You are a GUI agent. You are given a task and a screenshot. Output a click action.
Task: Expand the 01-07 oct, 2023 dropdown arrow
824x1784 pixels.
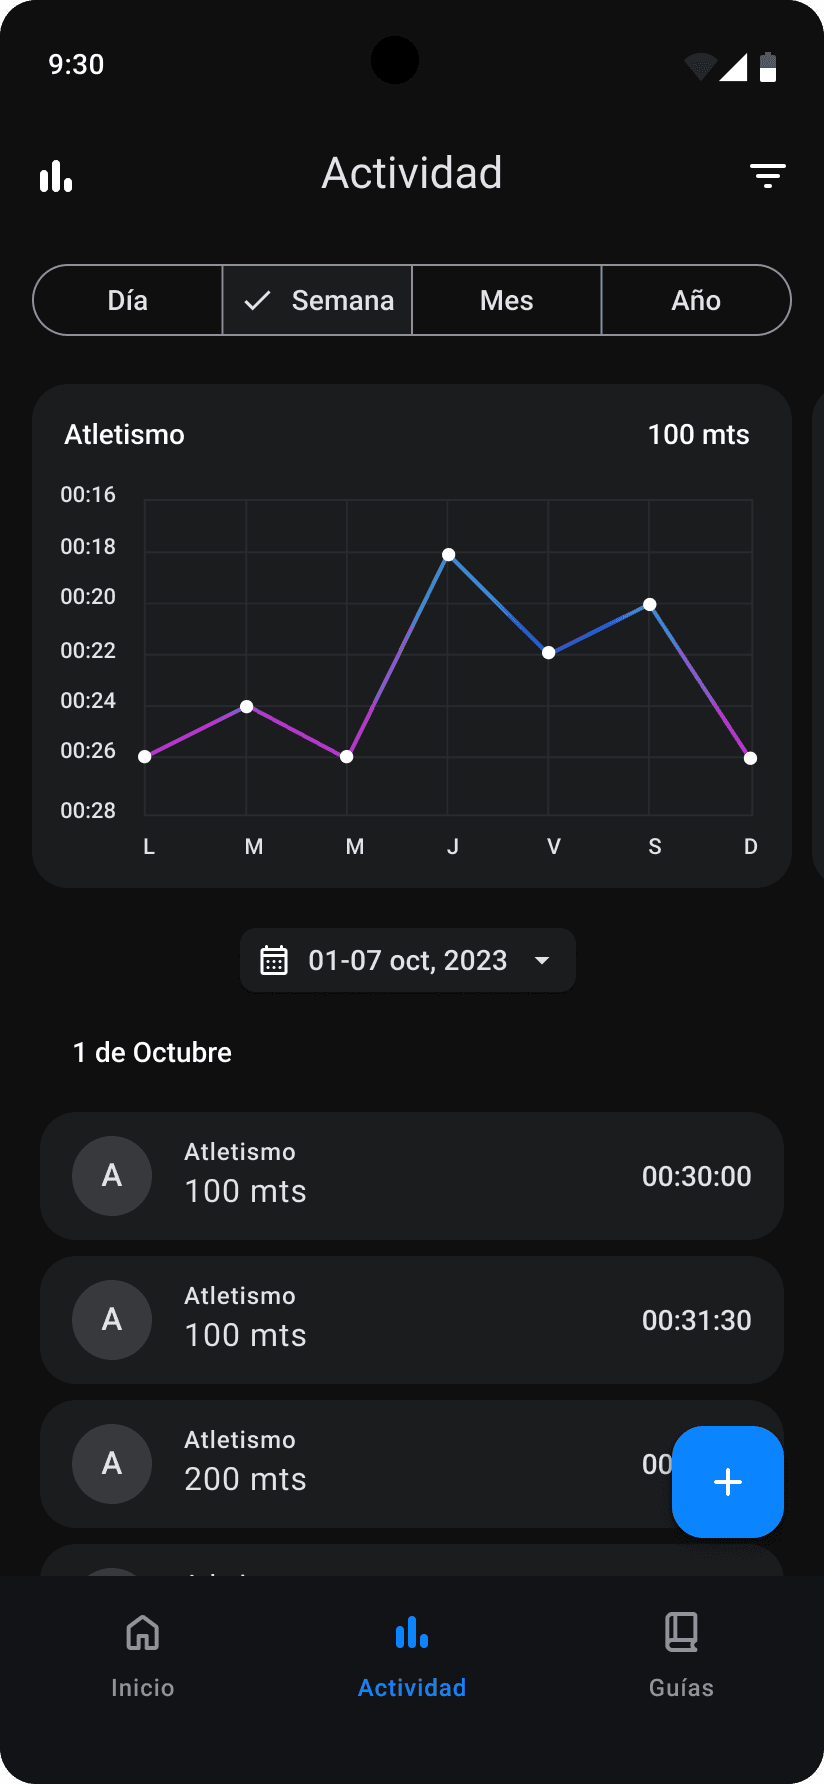[542, 960]
